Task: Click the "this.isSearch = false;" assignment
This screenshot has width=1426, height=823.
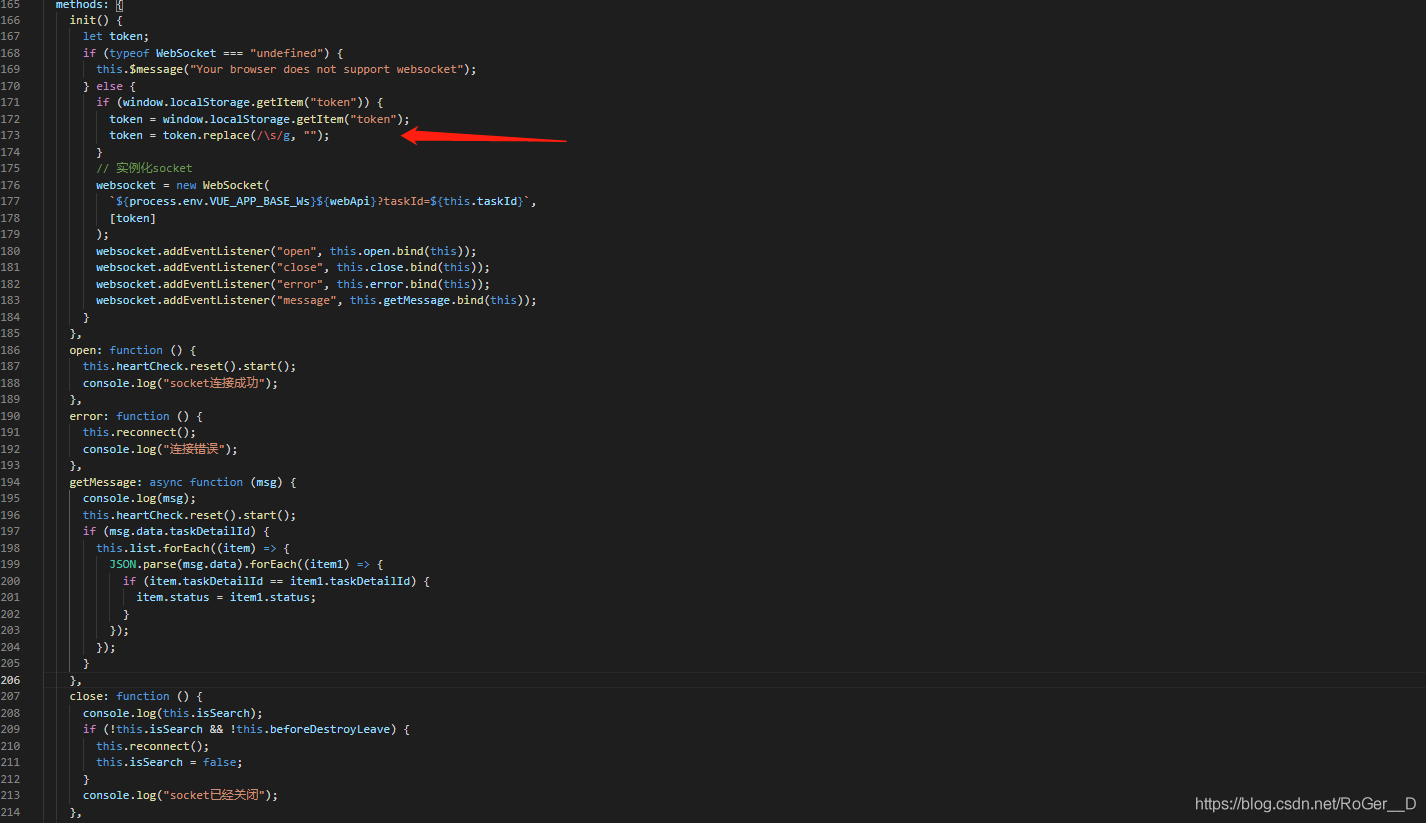Action: click(x=170, y=762)
